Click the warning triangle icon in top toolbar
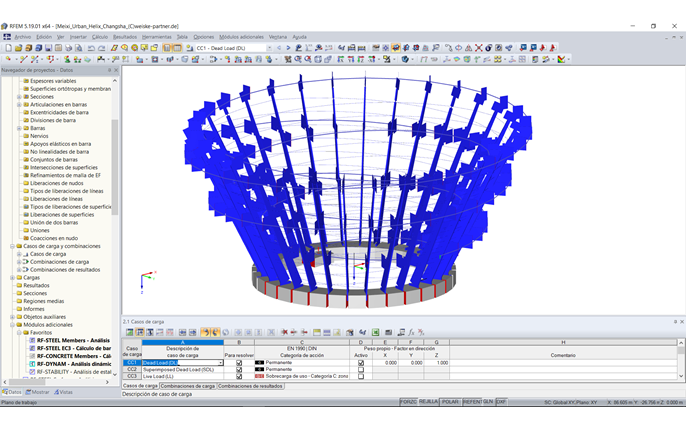Screen dimensions: 686x429 tap(469, 48)
